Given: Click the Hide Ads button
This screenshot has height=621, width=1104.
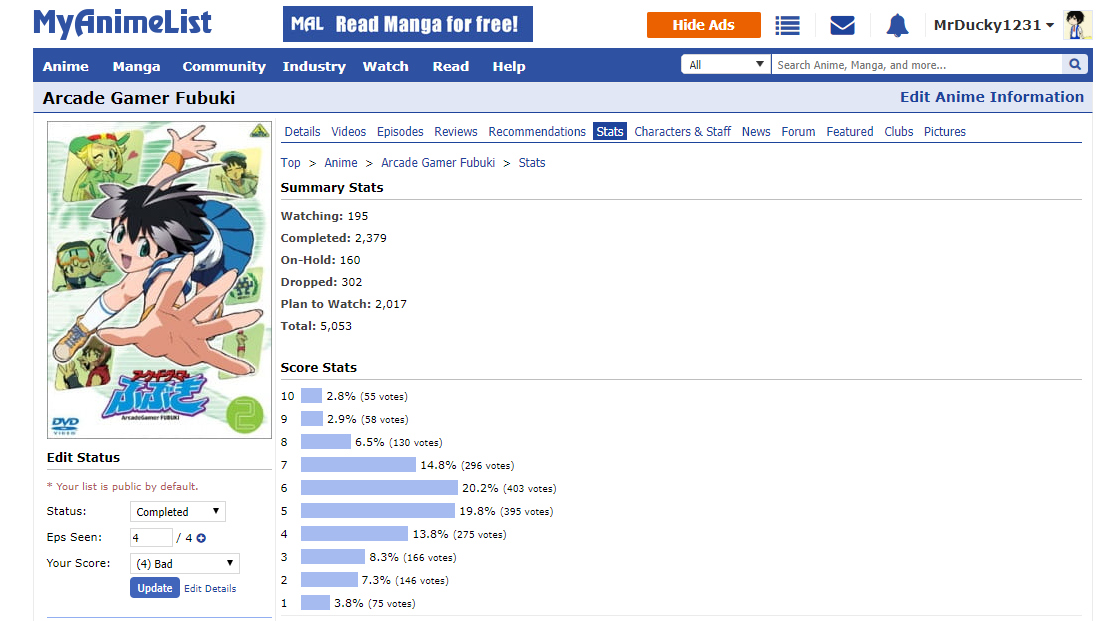Looking at the screenshot, I should click(703, 25).
